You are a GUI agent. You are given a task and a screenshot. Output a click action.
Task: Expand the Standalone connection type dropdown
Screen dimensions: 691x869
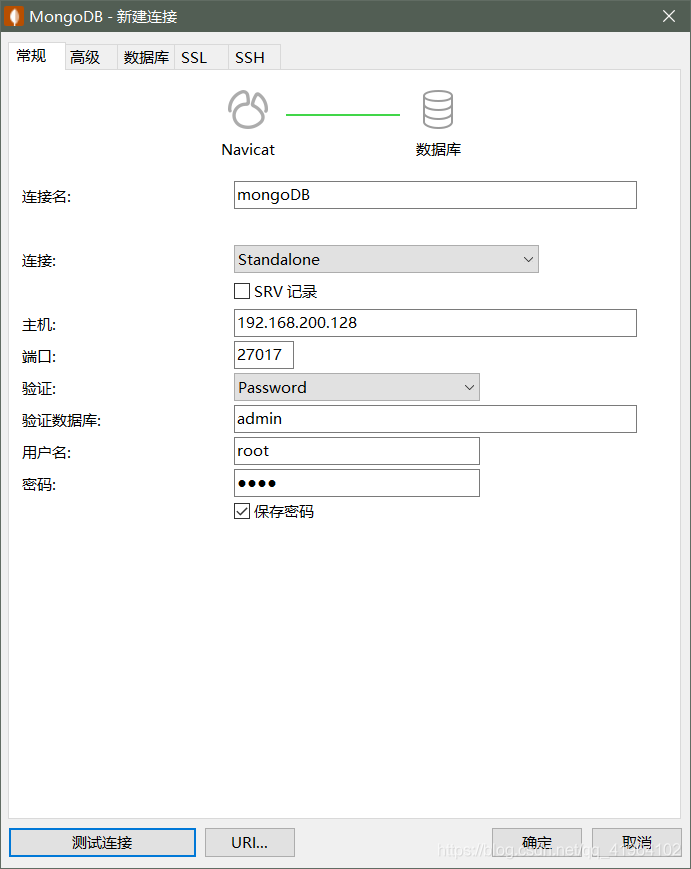pyautogui.click(x=386, y=259)
